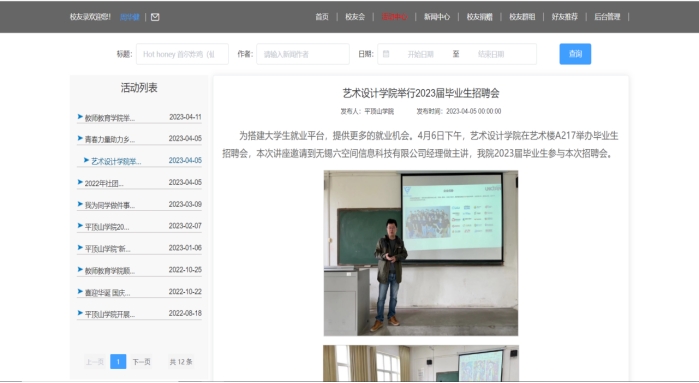The image size is (699, 383).
Task: Focus the 标题 title input field
Action: (x=182, y=54)
